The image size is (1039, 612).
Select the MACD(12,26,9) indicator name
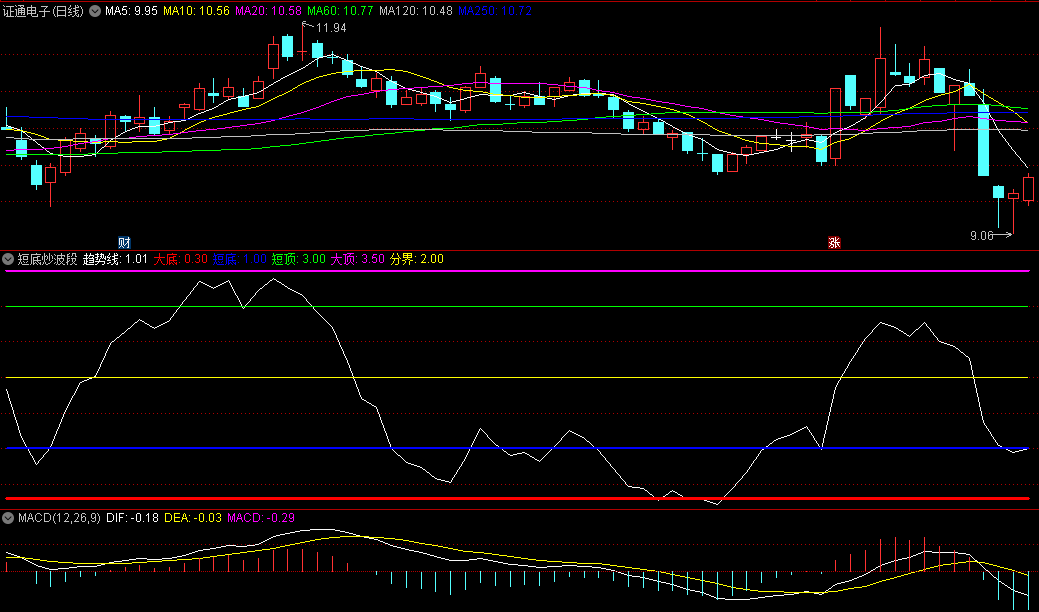pos(59,518)
